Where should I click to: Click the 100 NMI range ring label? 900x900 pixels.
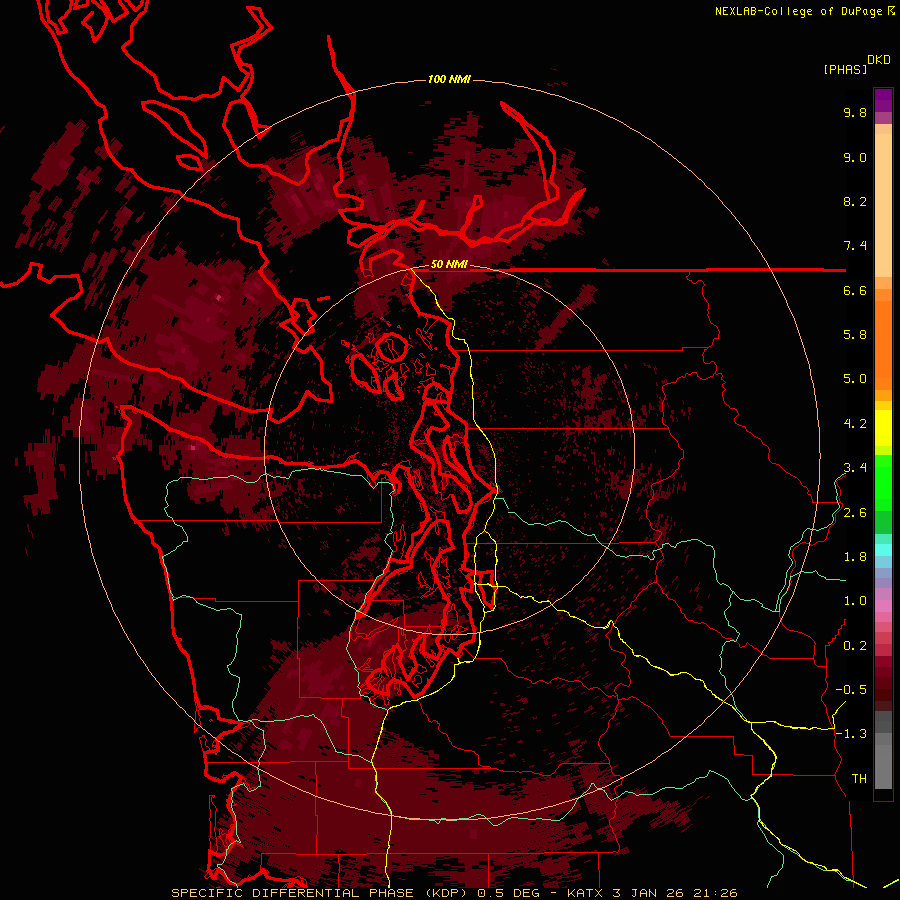click(449, 79)
